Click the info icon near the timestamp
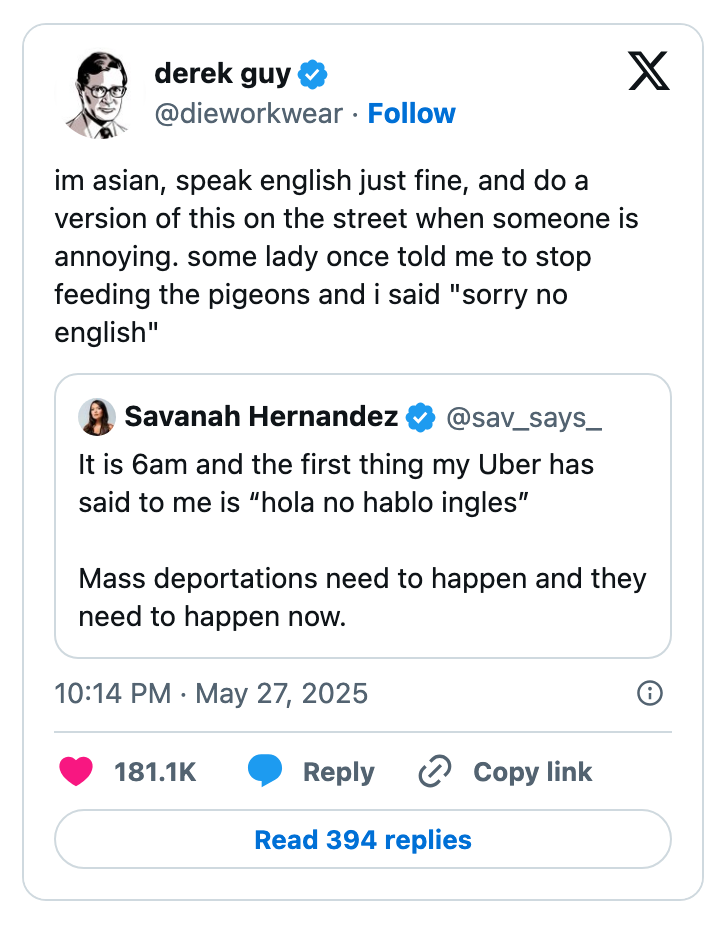Screen dimensions: 726x928 pyautogui.click(x=649, y=693)
